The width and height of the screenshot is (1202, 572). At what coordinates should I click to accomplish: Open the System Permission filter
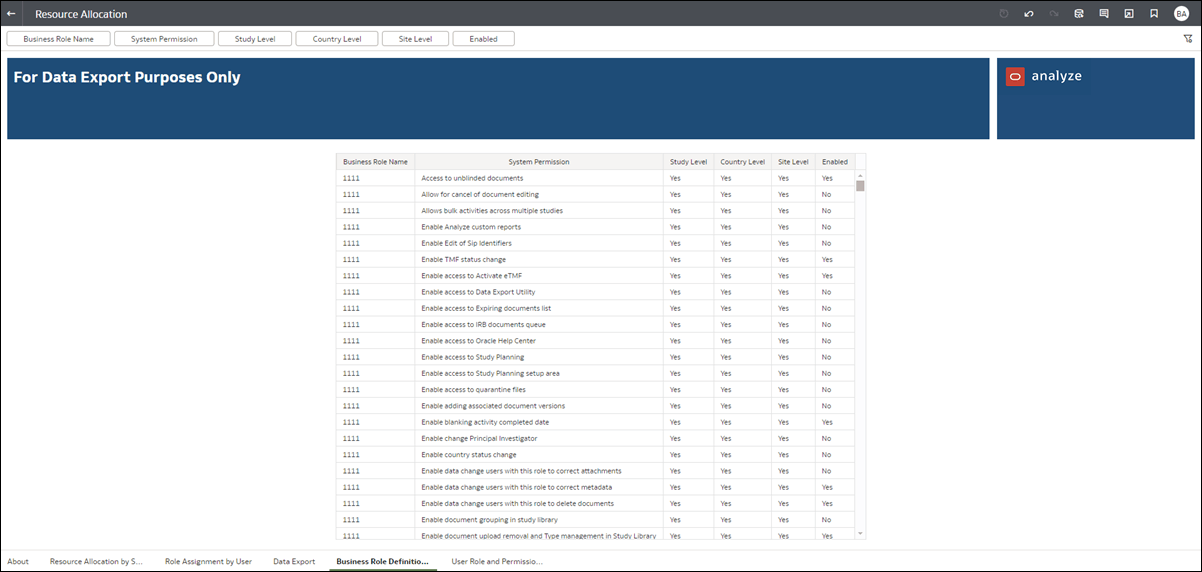(x=164, y=39)
